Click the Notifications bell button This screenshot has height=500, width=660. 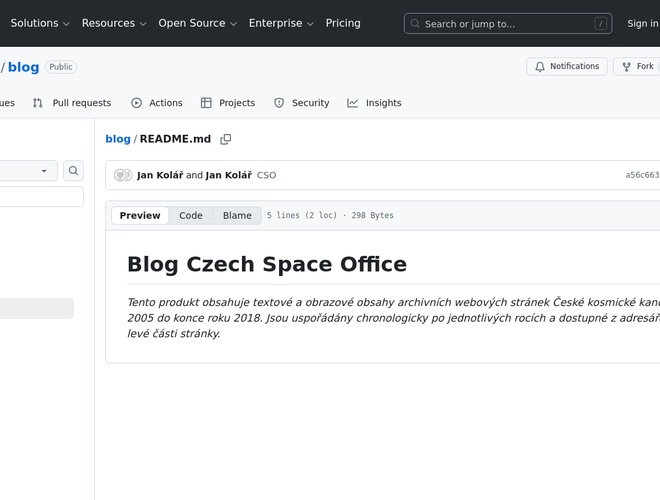pyautogui.click(x=567, y=67)
